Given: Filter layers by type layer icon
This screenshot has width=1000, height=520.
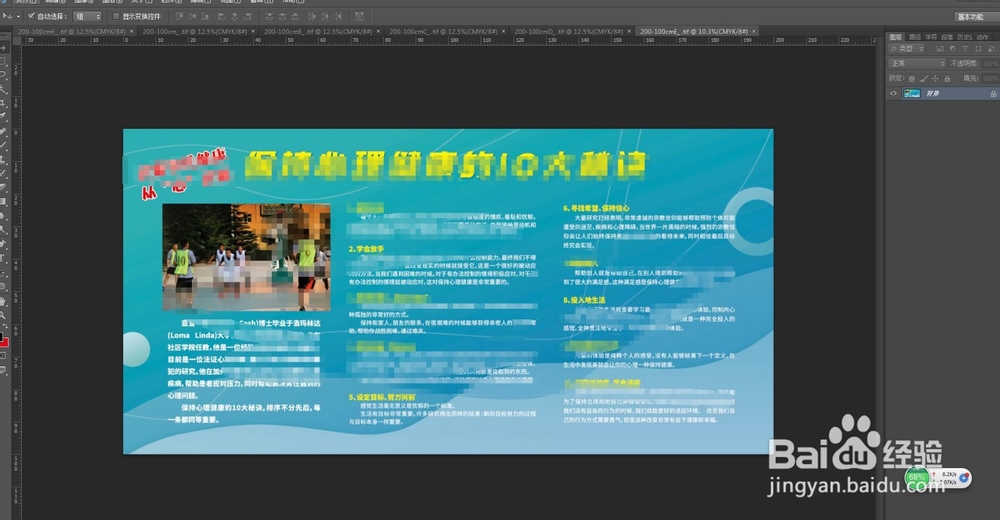Looking at the screenshot, I should click(x=965, y=48).
